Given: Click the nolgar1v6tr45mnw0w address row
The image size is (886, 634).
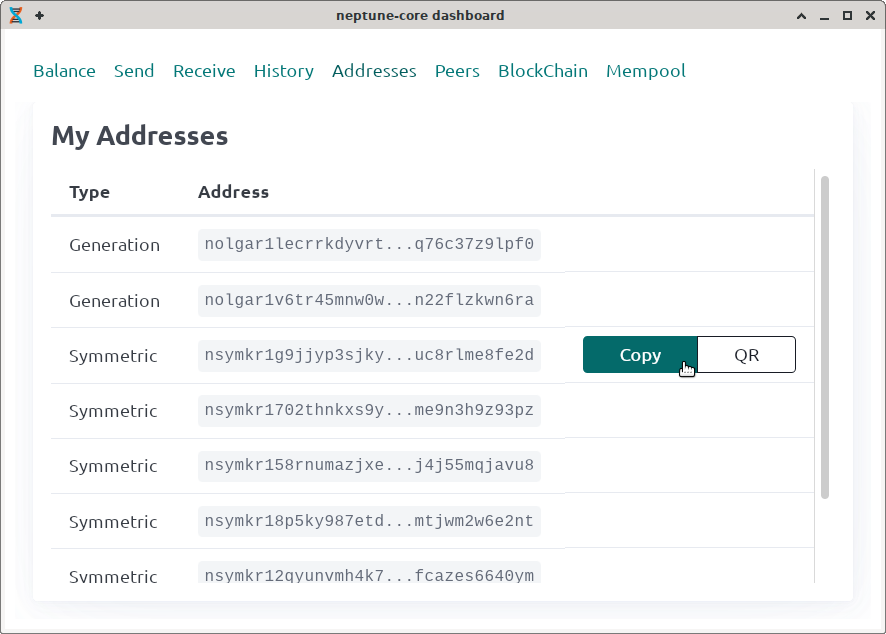Looking at the screenshot, I should click(x=369, y=301).
